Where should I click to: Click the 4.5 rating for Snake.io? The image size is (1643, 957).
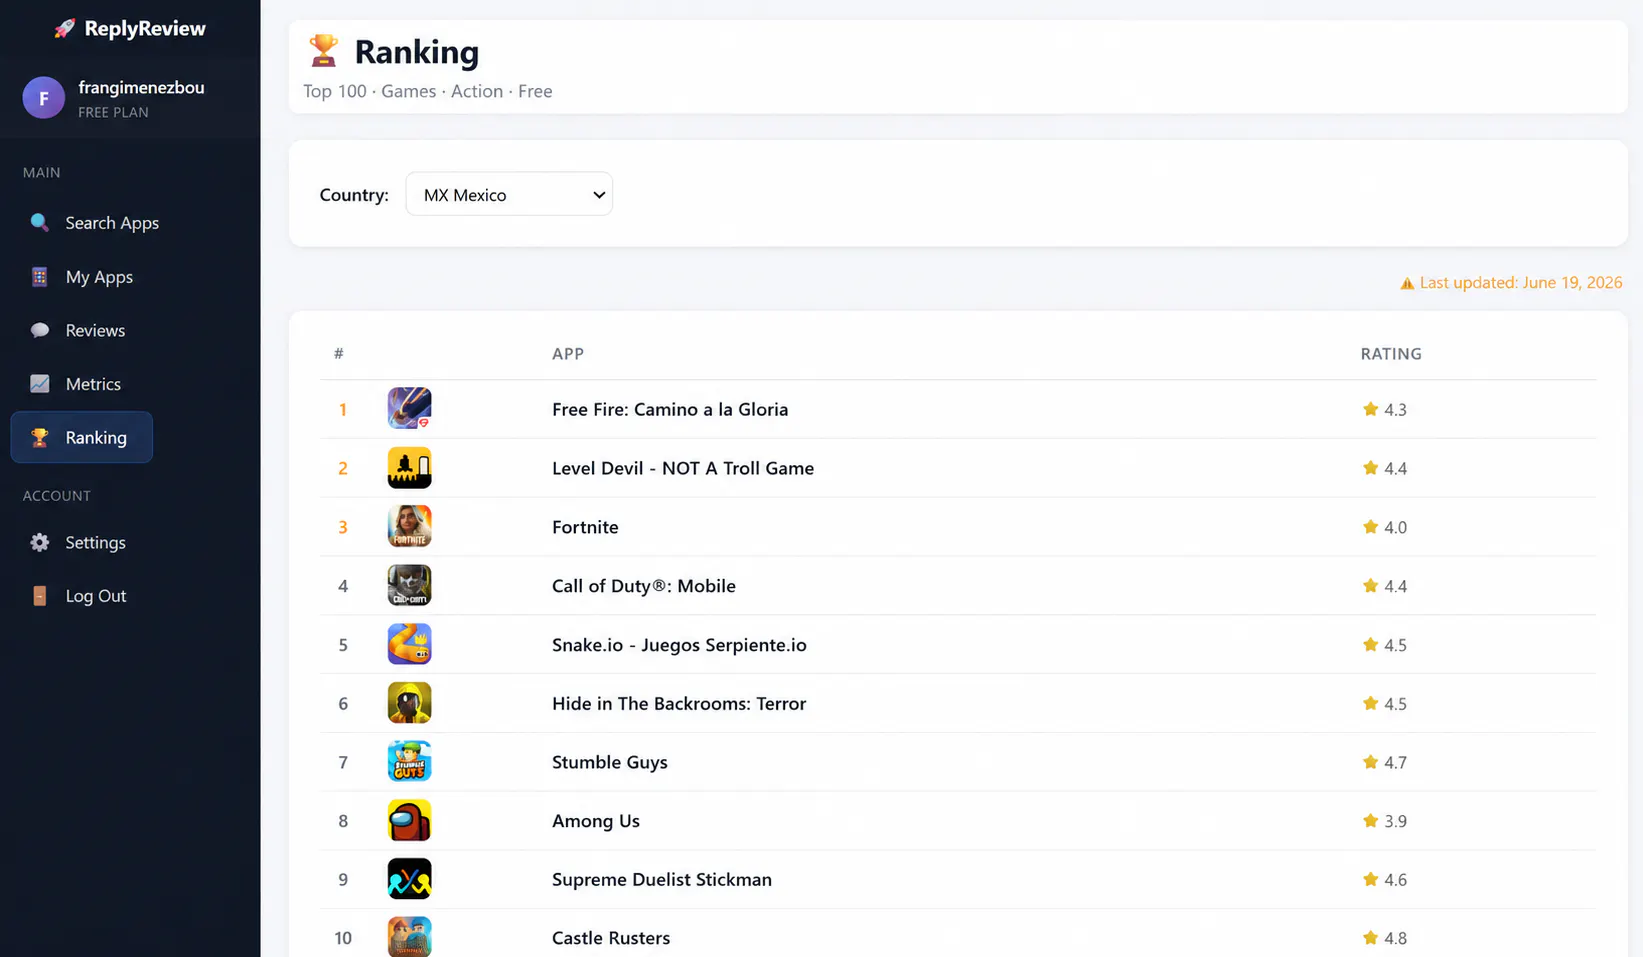pyautogui.click(x=1396, y=645)
